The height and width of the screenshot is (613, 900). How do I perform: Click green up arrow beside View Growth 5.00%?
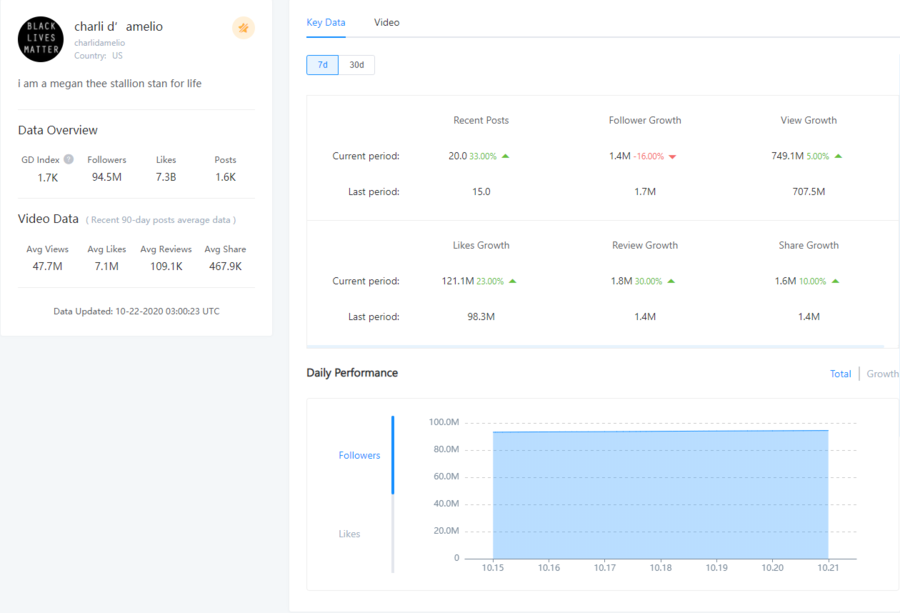[x=838, y=156]
